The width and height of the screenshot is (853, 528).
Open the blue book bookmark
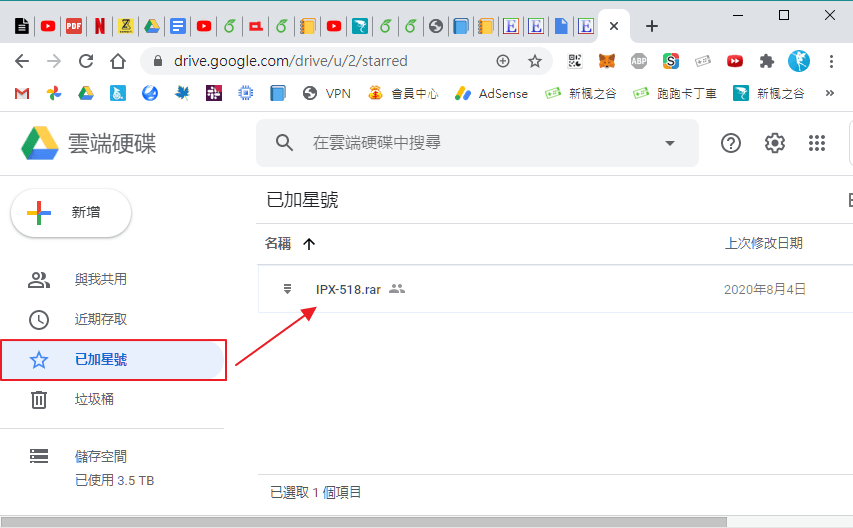[277, 94]
